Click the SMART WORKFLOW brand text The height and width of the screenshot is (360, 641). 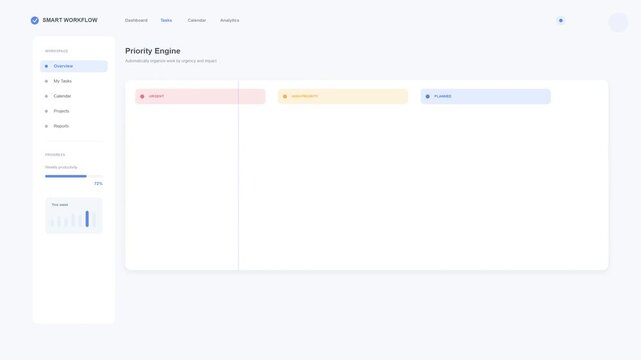coord(70,20)
